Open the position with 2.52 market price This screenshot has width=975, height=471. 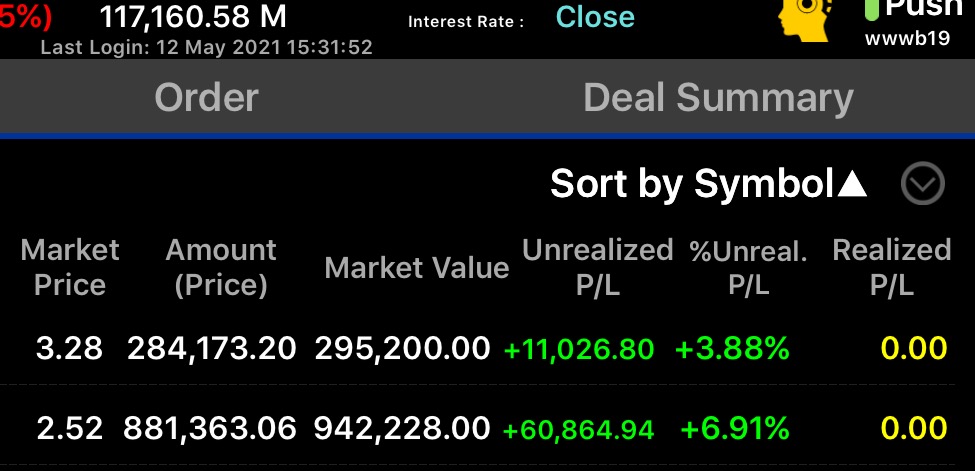70,428
